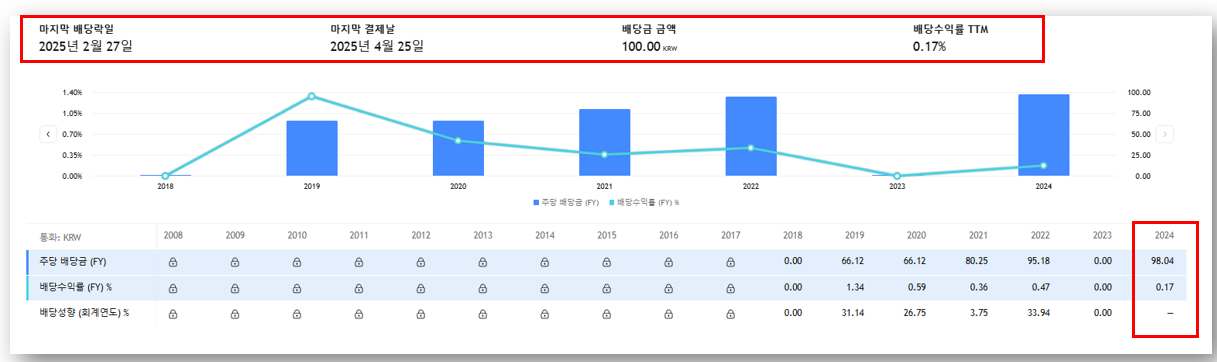Click lock icon for 주당 배당금 2016
The image size is (1217, 362).
click(x=668, y=263)
